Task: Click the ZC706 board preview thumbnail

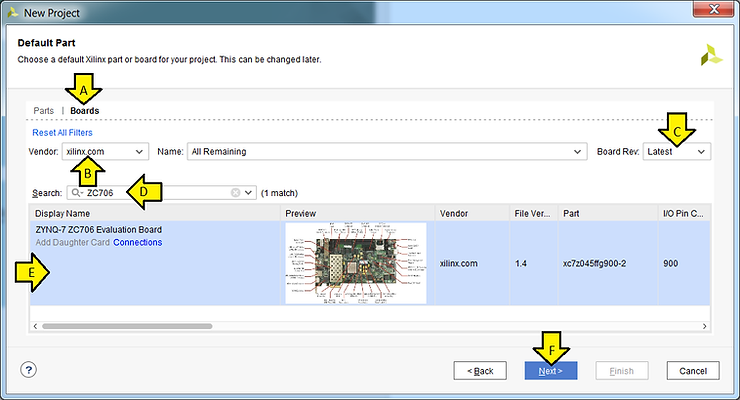Action: tap(355, 263)
